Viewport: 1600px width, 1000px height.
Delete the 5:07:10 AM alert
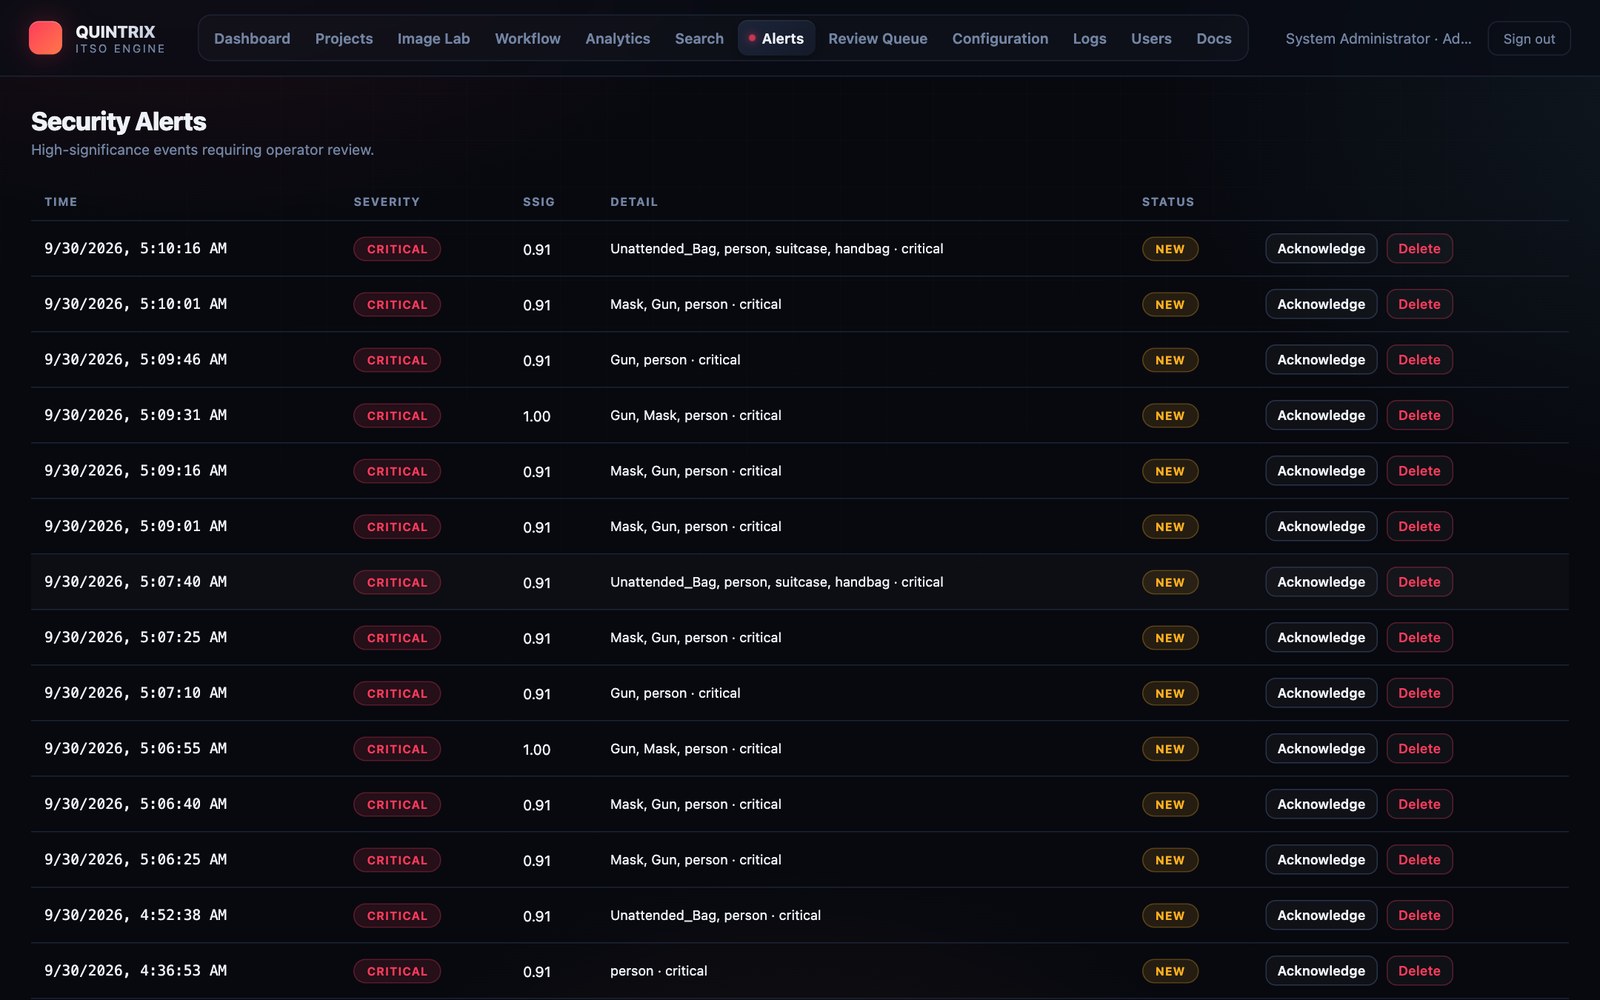[x=1419, y=693]
